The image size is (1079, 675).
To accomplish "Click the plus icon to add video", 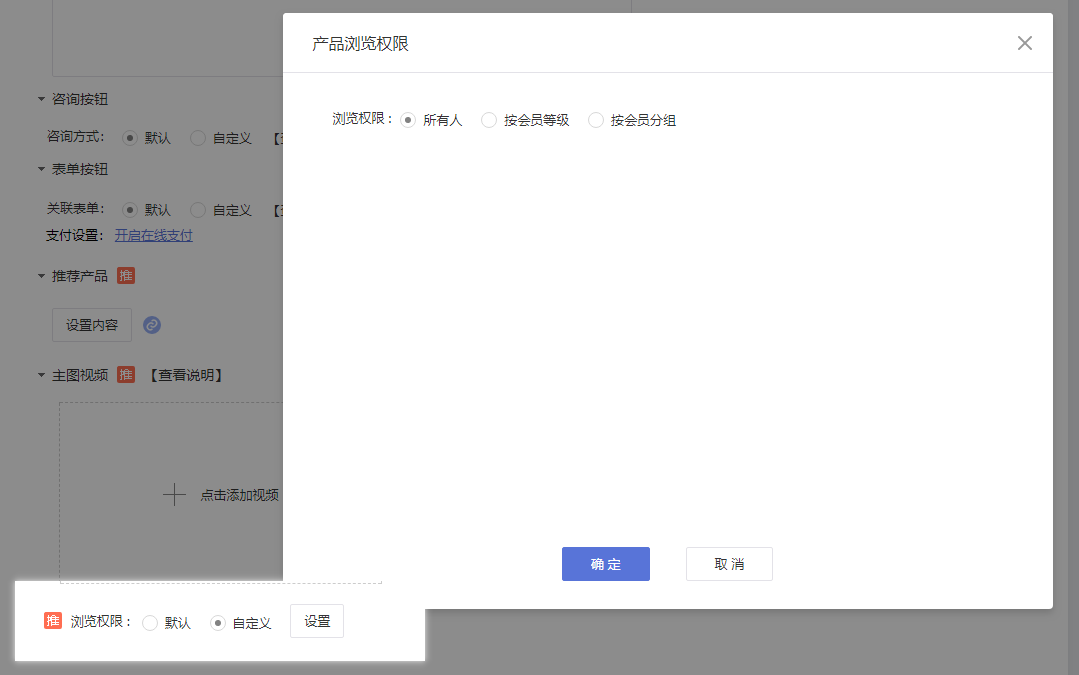I will coord(175,494).
